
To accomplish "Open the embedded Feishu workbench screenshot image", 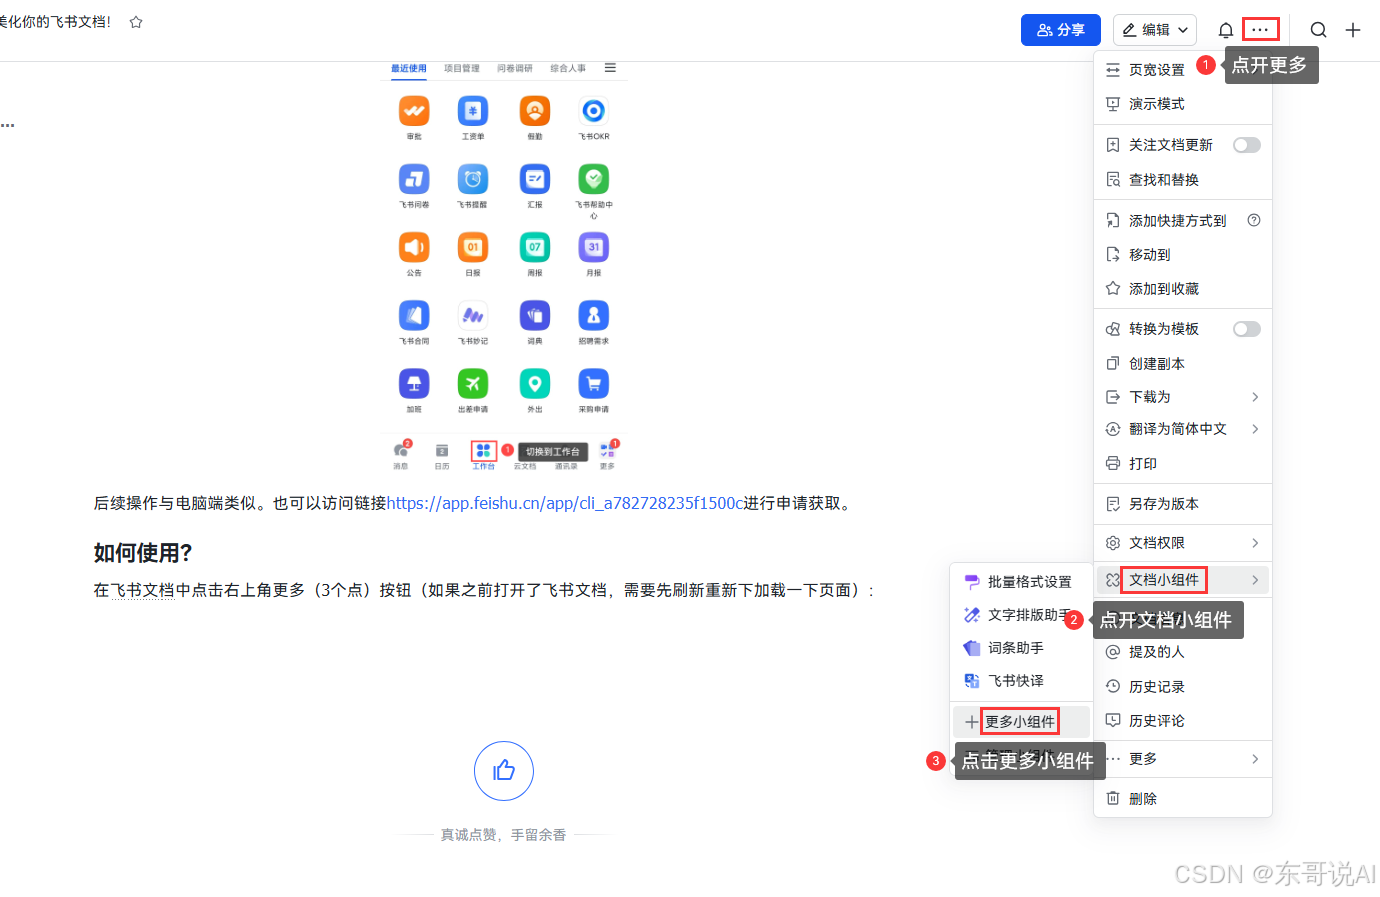I will 504,267.
